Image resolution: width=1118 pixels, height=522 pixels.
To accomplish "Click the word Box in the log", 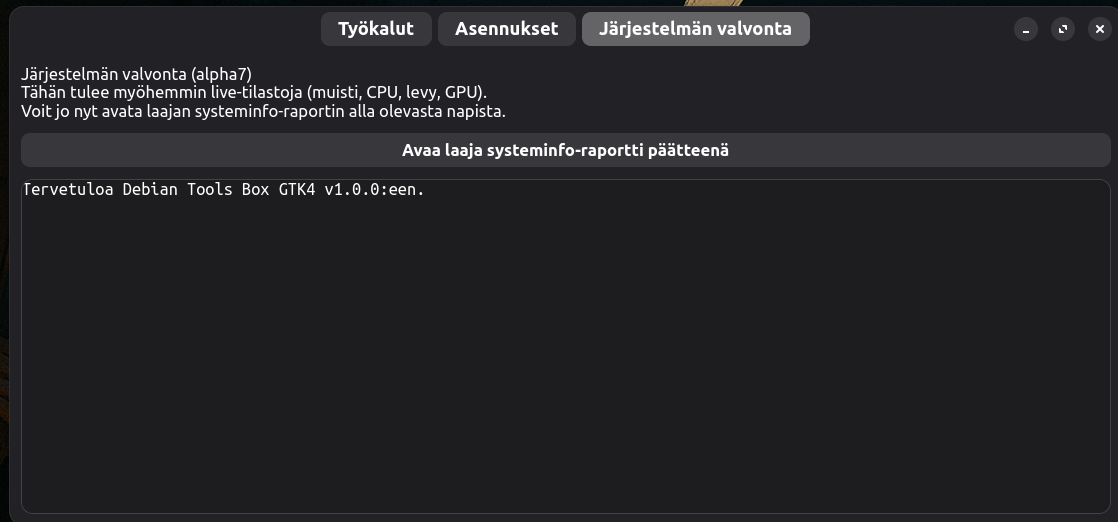I will coord(257,190).
